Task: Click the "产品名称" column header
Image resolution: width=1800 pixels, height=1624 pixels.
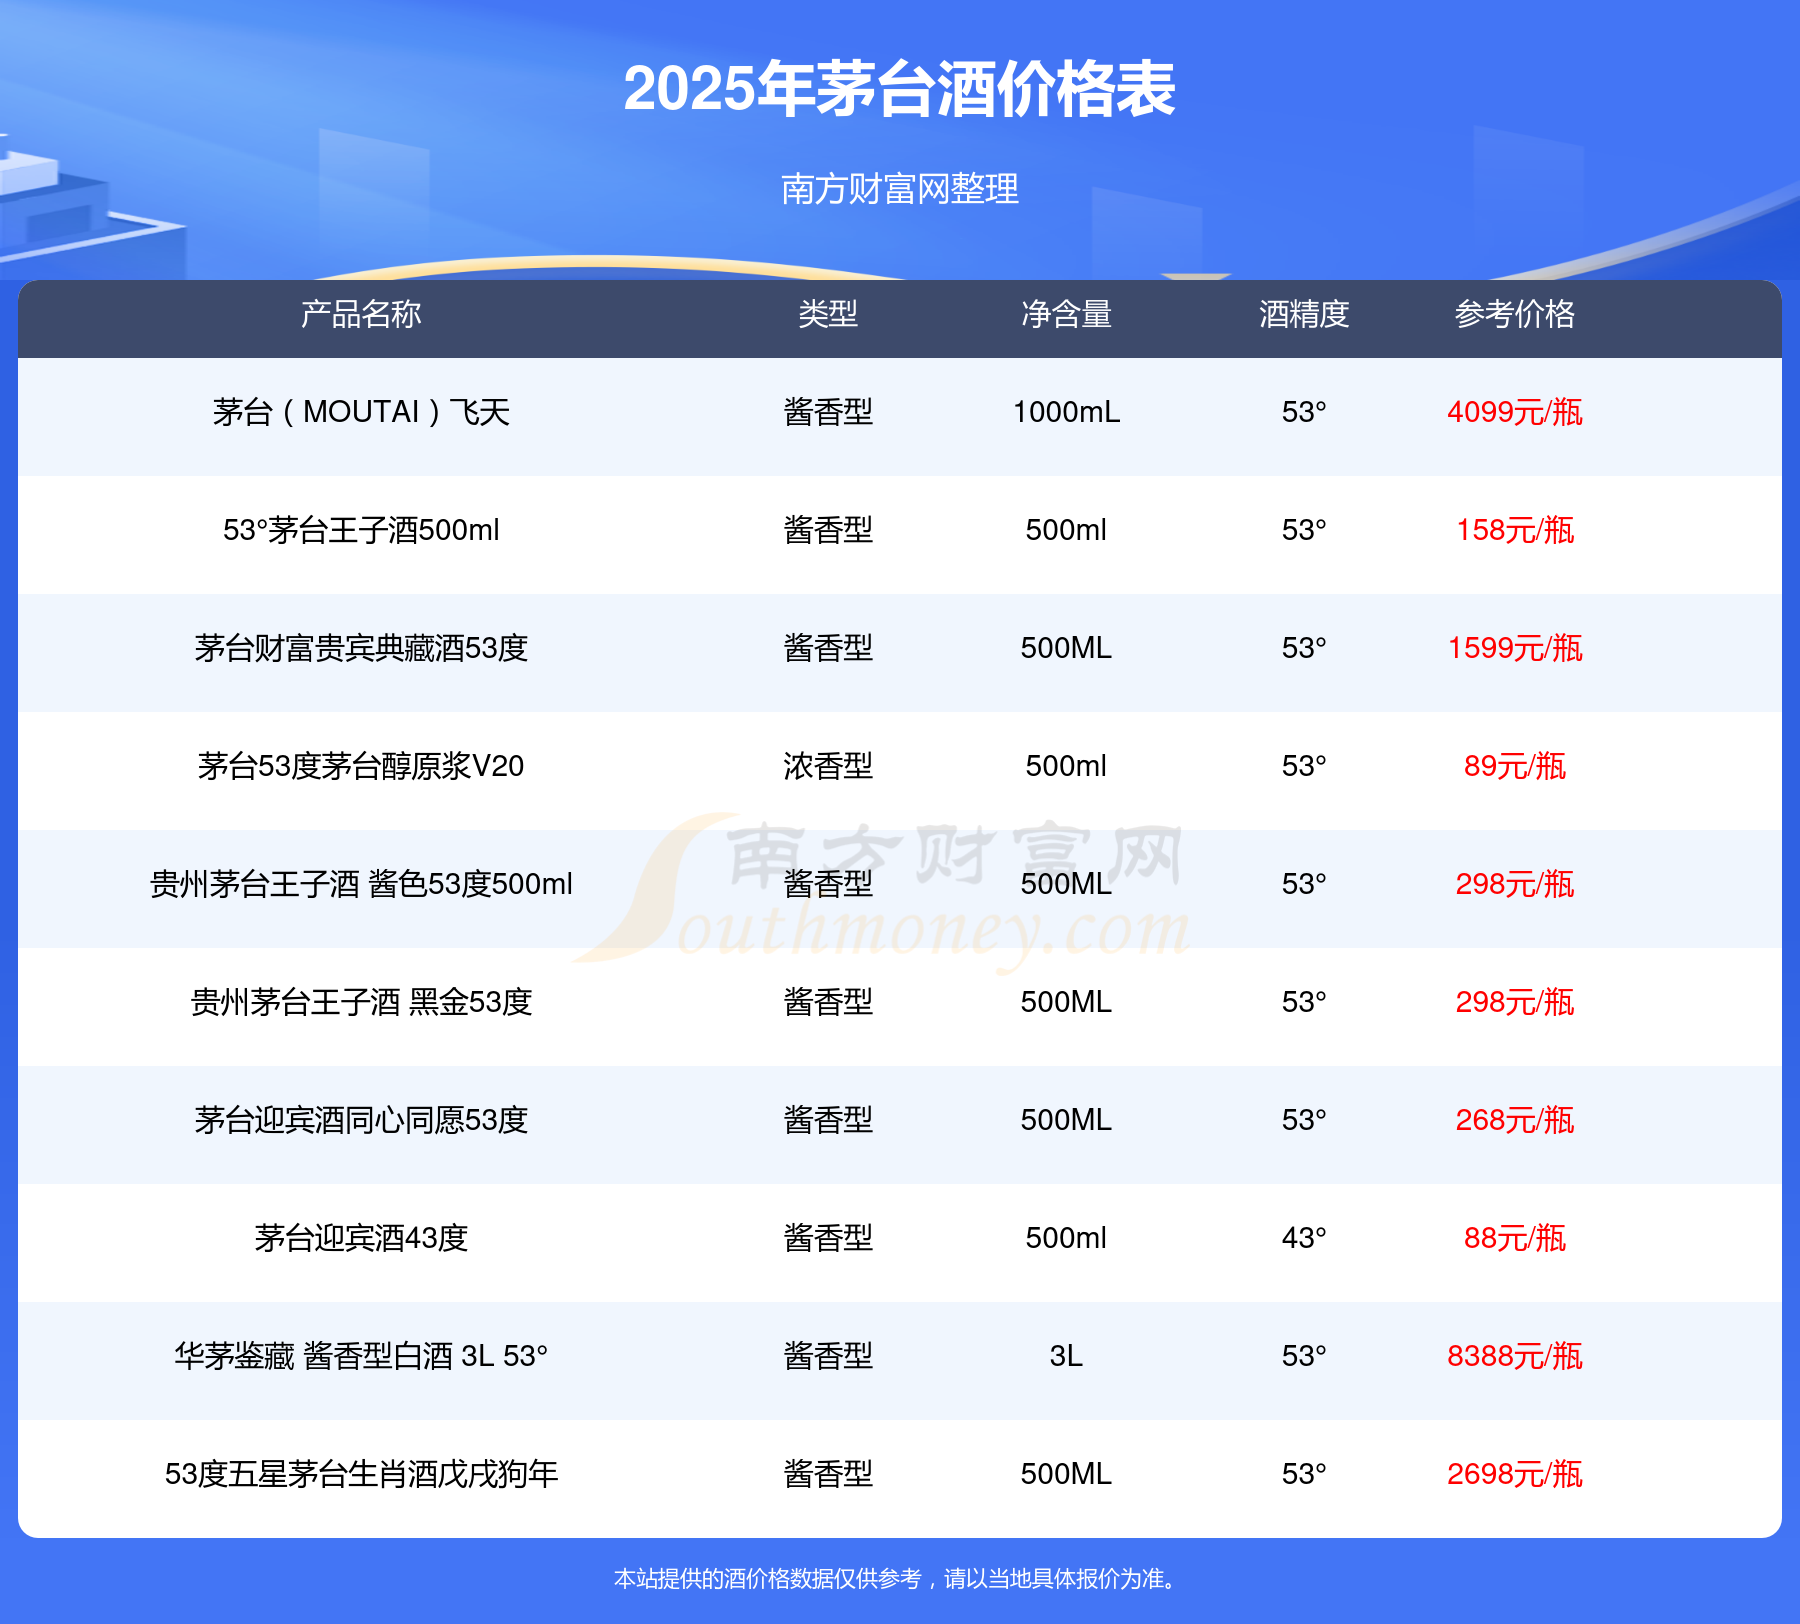Action: [361, 315]
